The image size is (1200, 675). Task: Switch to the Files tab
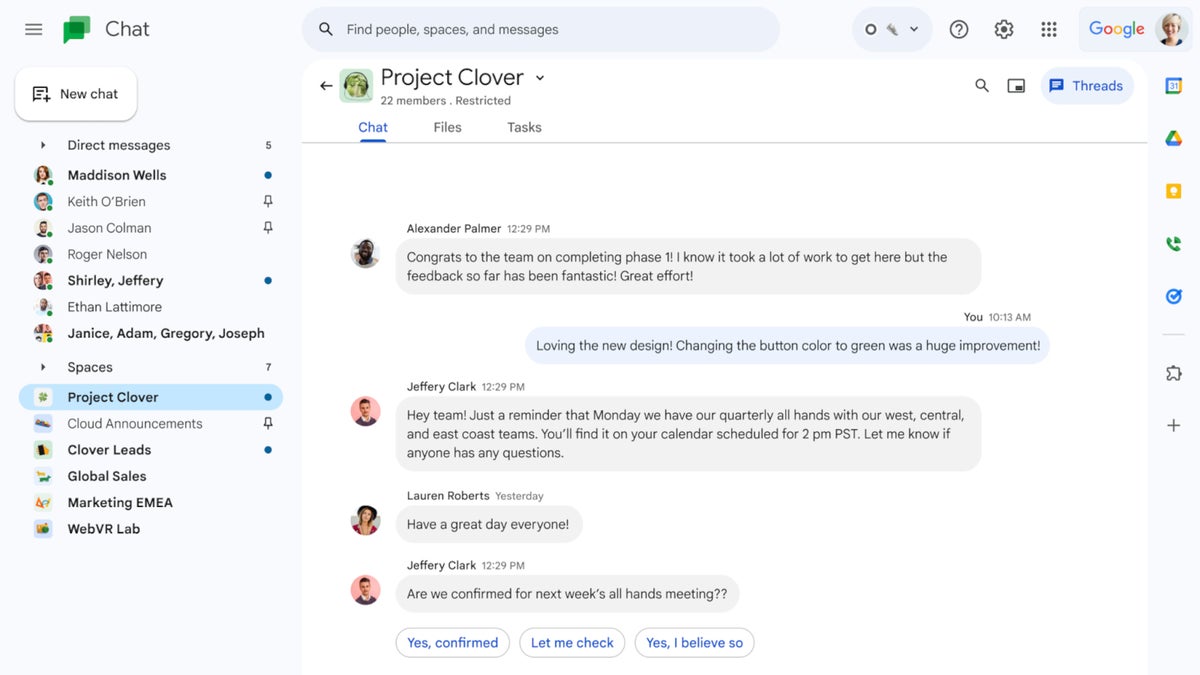pos(447,127)
